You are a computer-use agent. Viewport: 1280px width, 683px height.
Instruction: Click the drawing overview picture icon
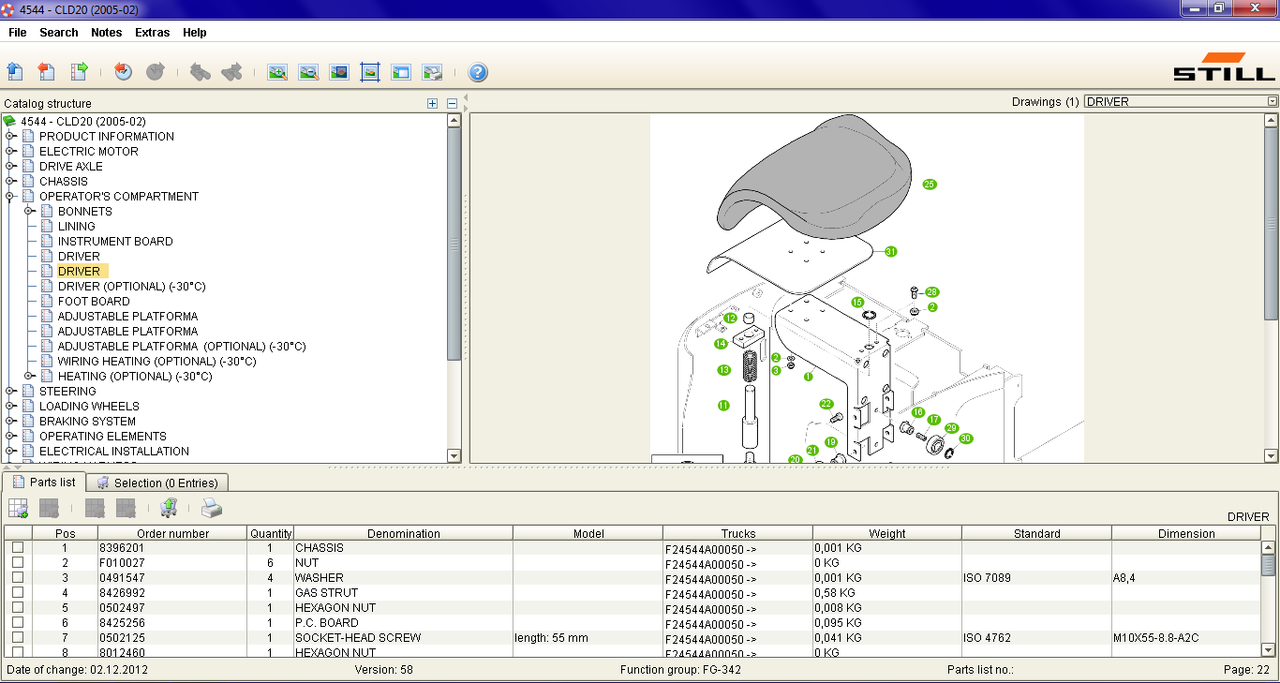point(339,72)
